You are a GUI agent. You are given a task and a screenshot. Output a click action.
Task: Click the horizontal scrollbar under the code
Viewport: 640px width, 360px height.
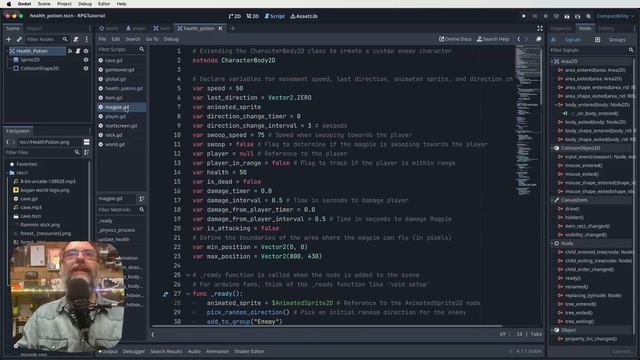(327, 326)
